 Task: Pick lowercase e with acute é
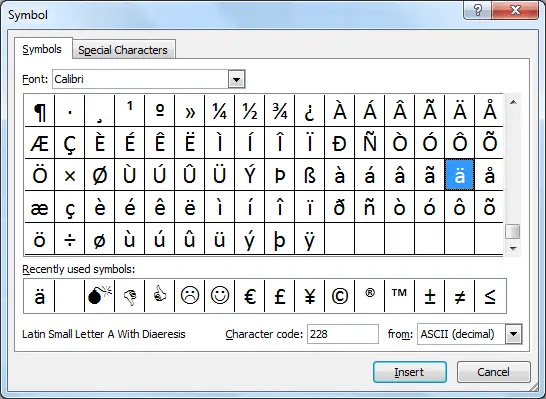[x=130, y=207]
